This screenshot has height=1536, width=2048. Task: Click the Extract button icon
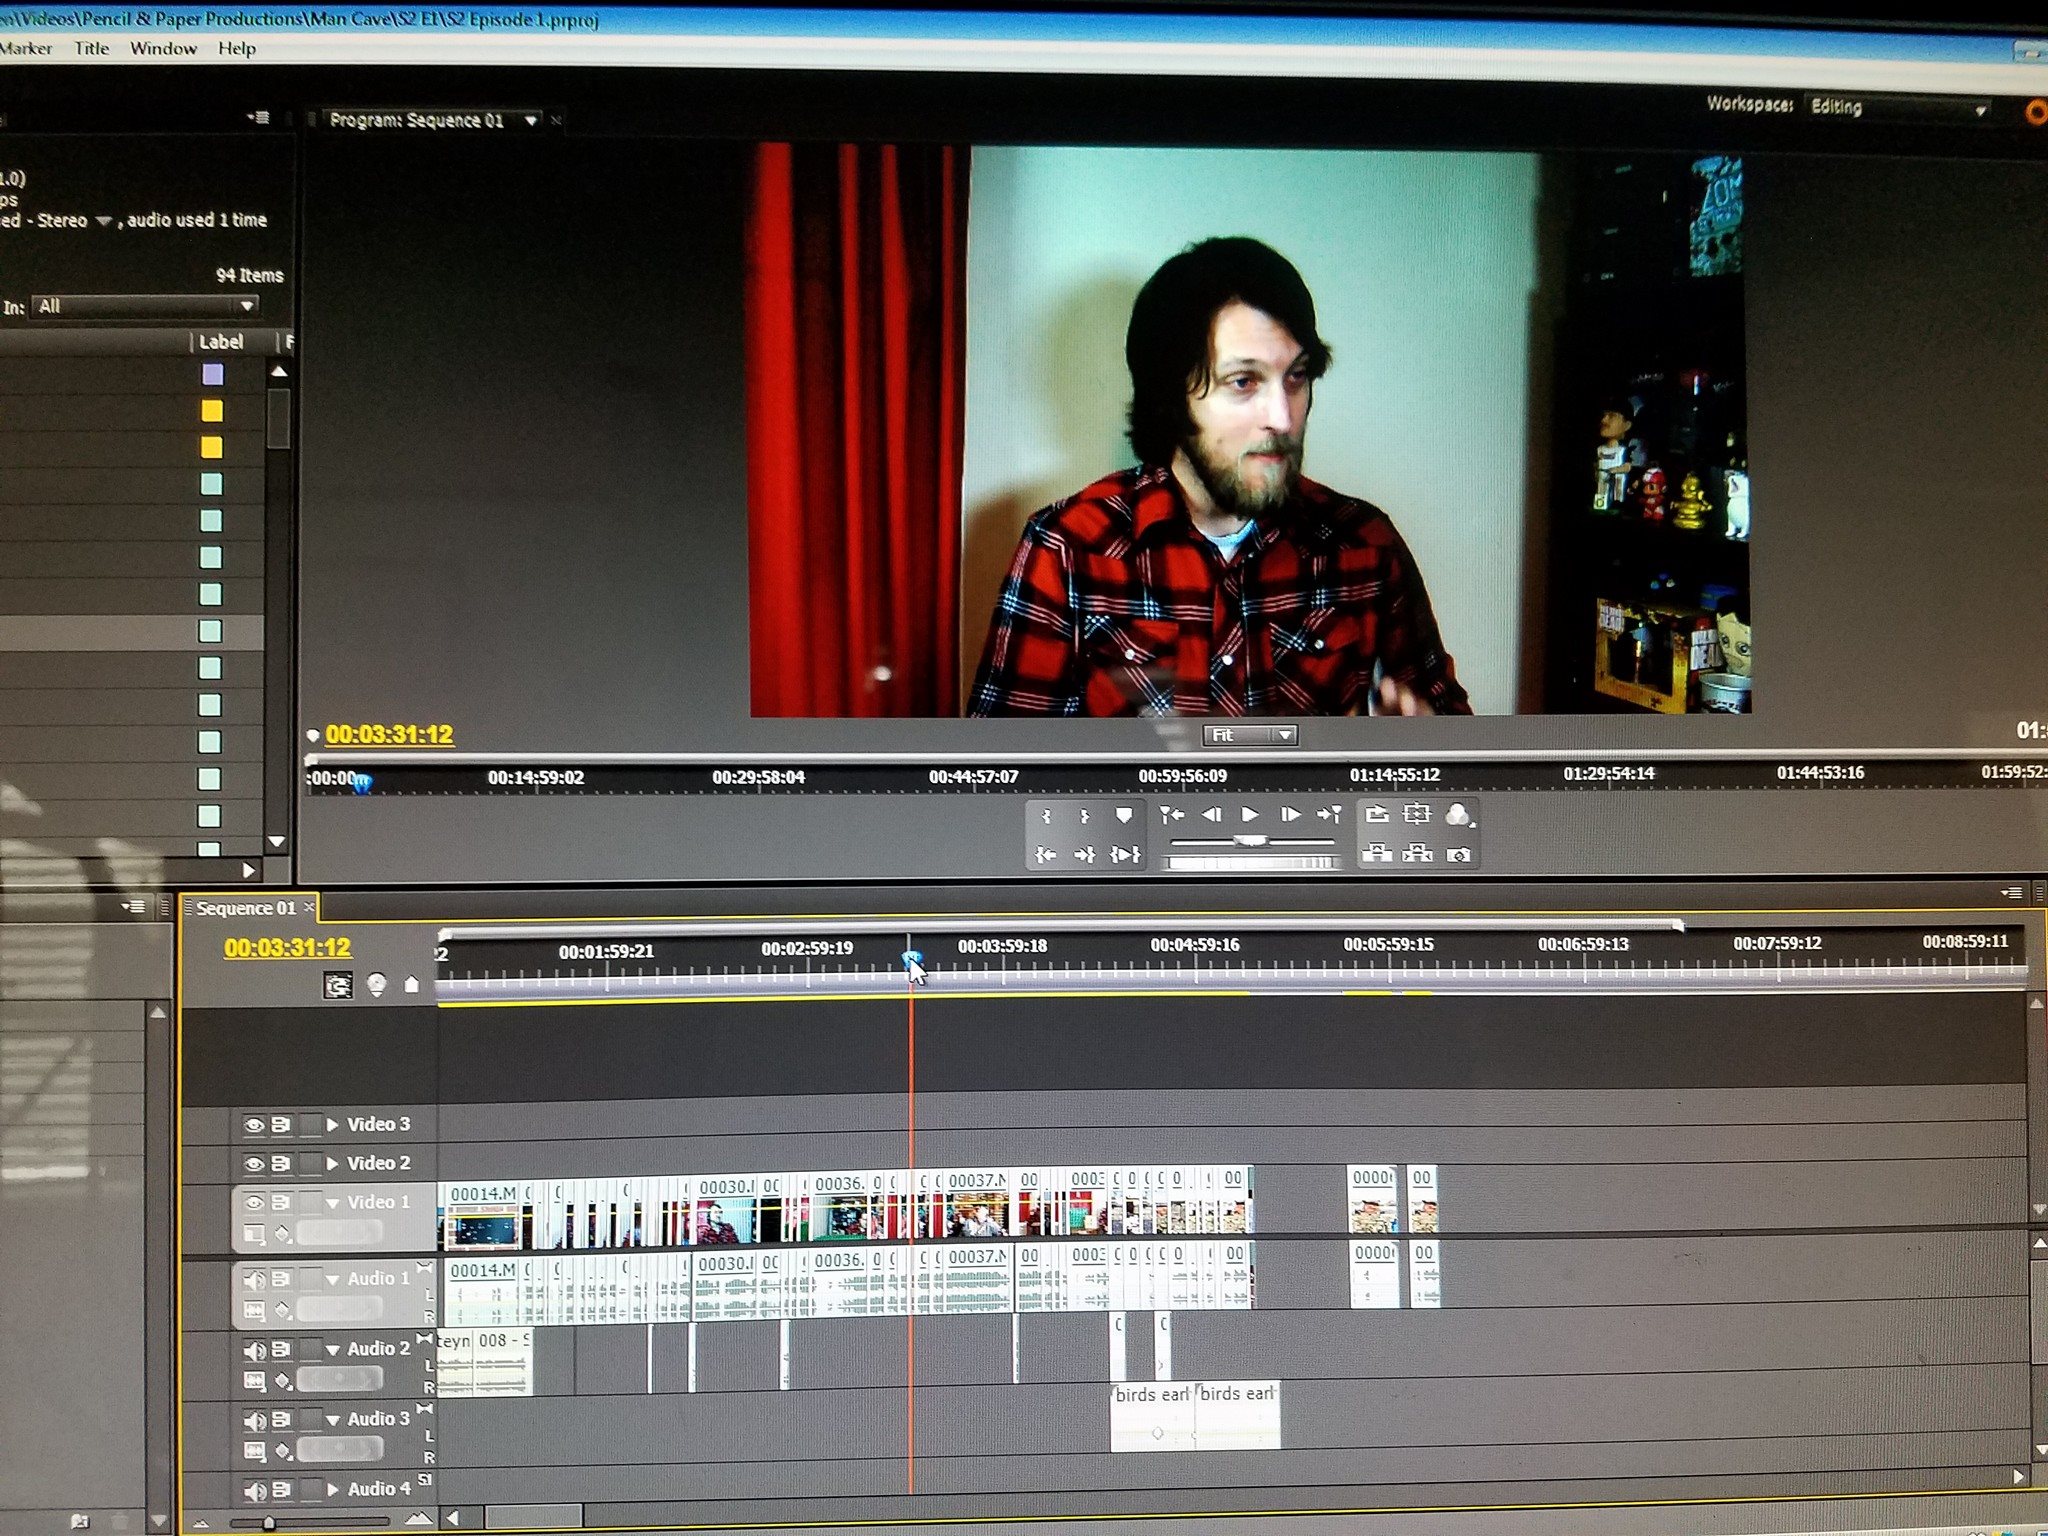tap(1417, 853)
